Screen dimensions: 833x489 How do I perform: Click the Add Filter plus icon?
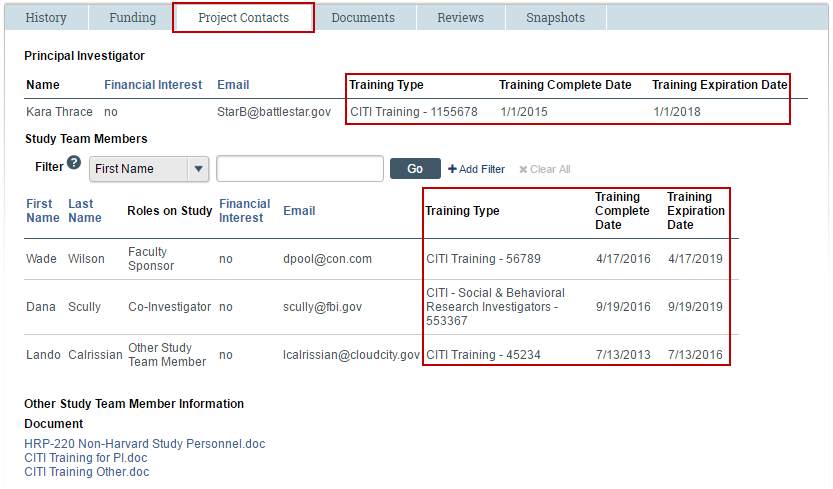452,169
